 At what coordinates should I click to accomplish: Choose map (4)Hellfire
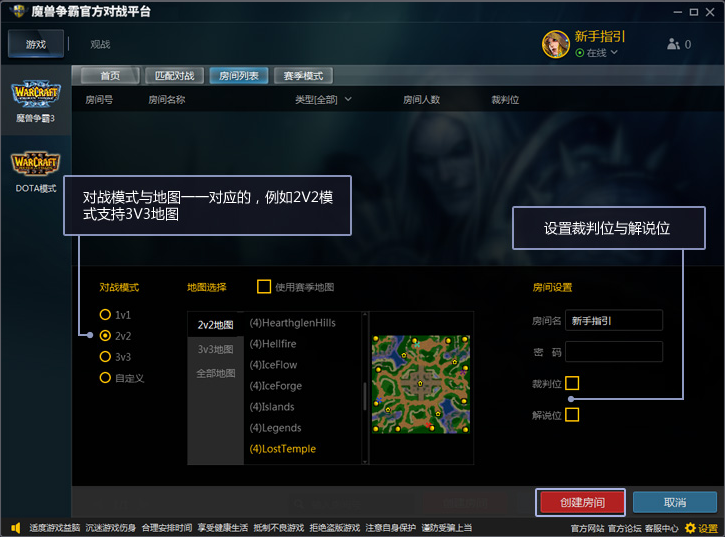click(x=273, y=344)
